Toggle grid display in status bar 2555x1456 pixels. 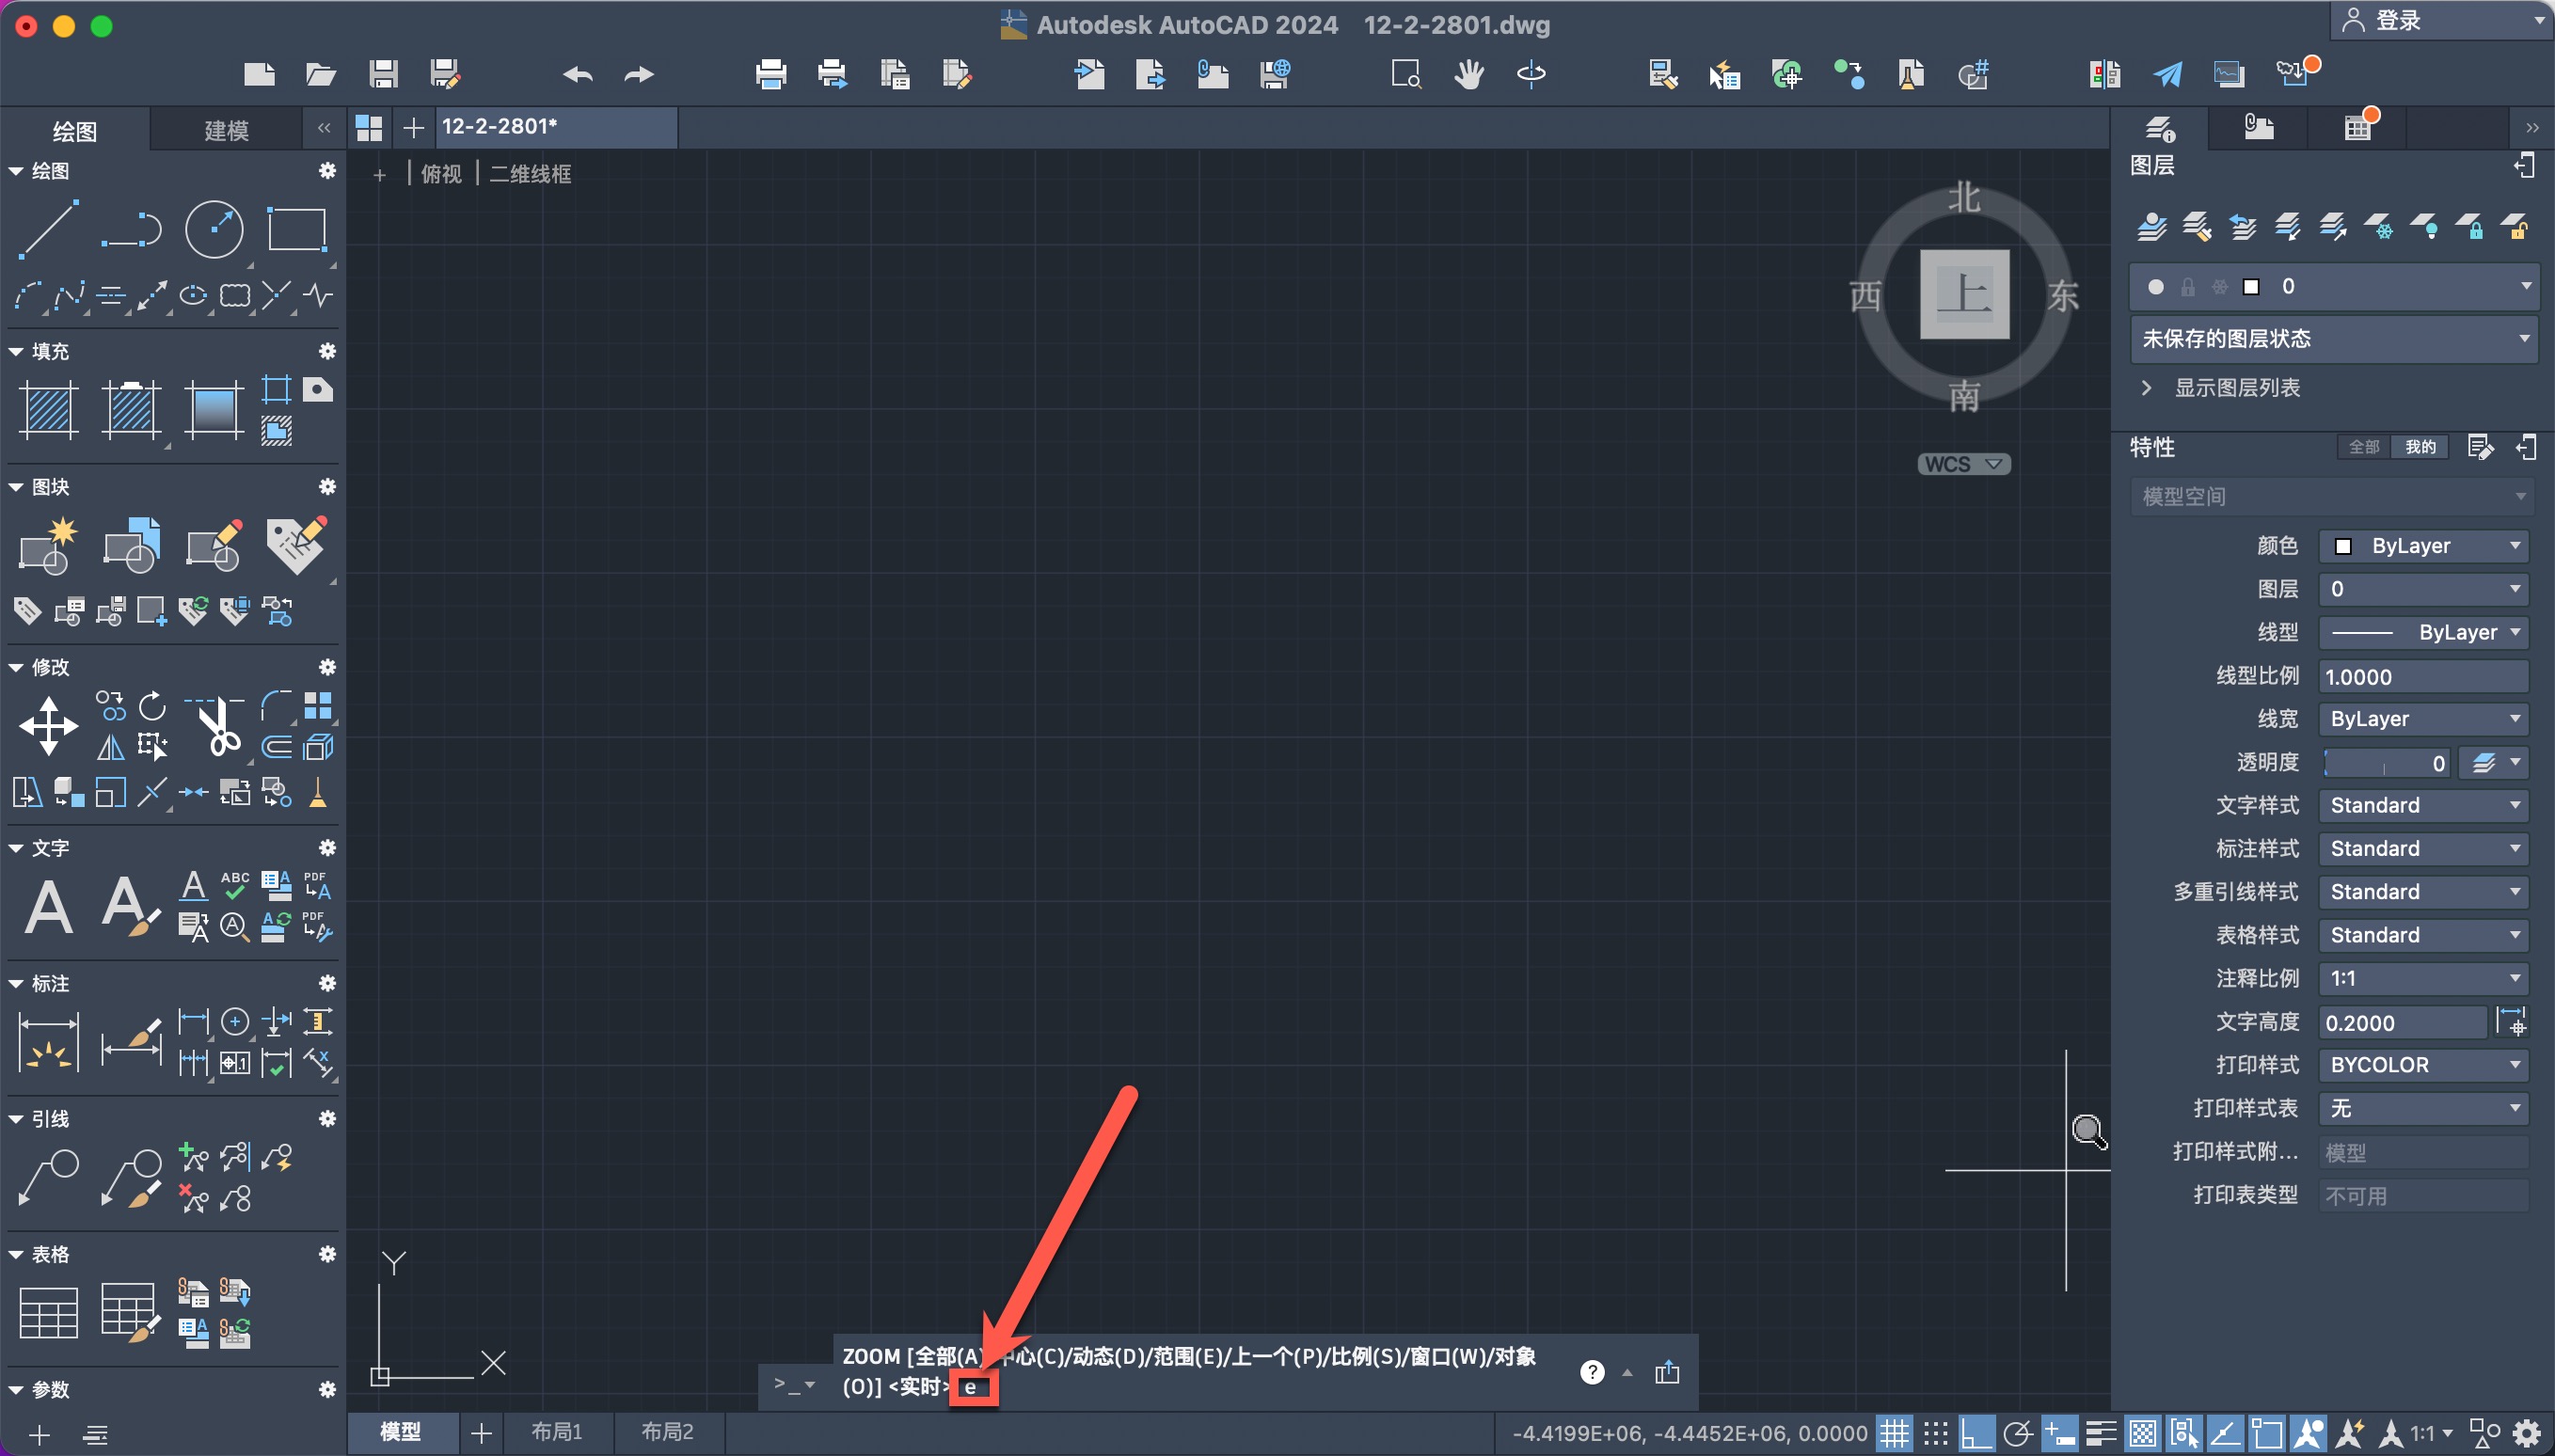(x=1894, y=1433)
